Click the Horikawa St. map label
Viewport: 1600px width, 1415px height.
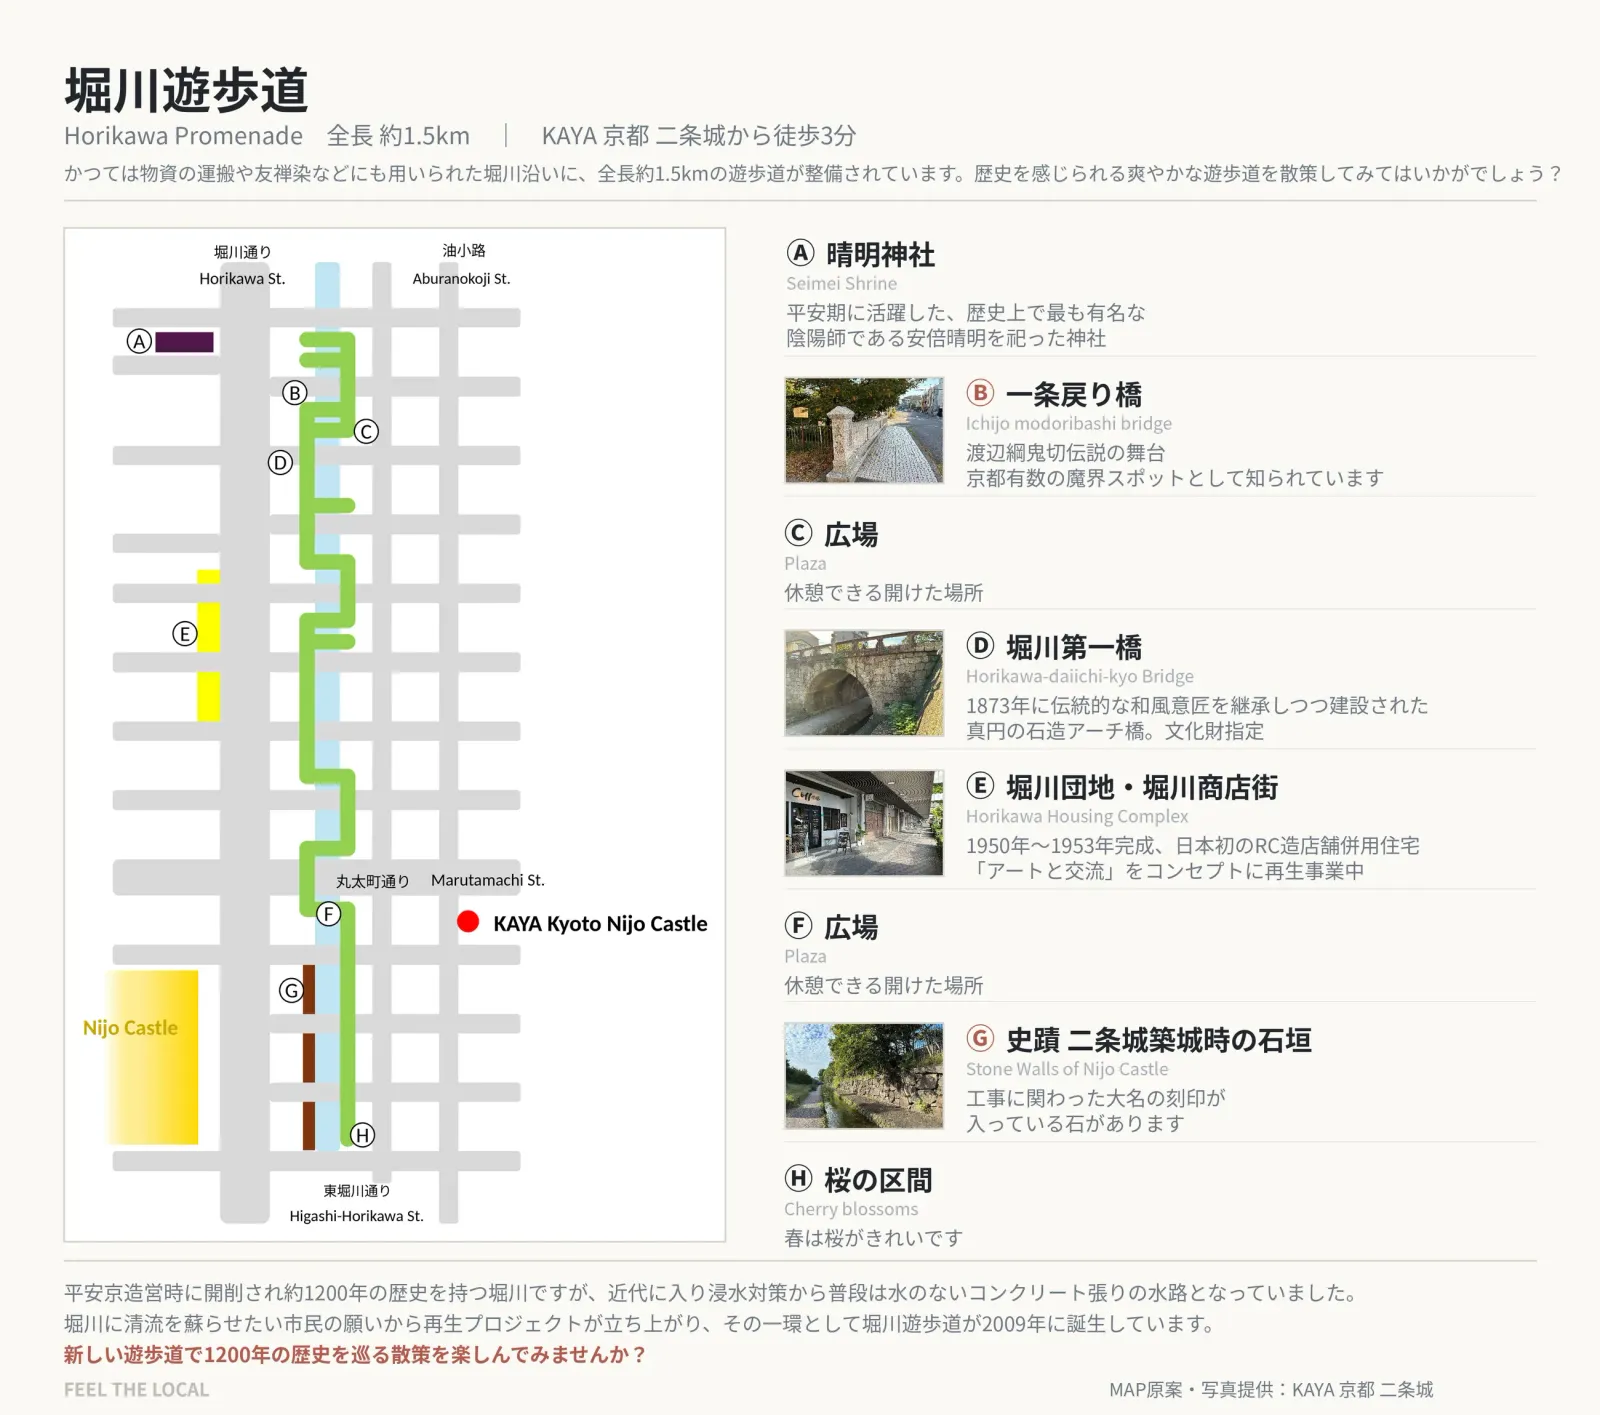pyautogui.click(x=242, y=279)
